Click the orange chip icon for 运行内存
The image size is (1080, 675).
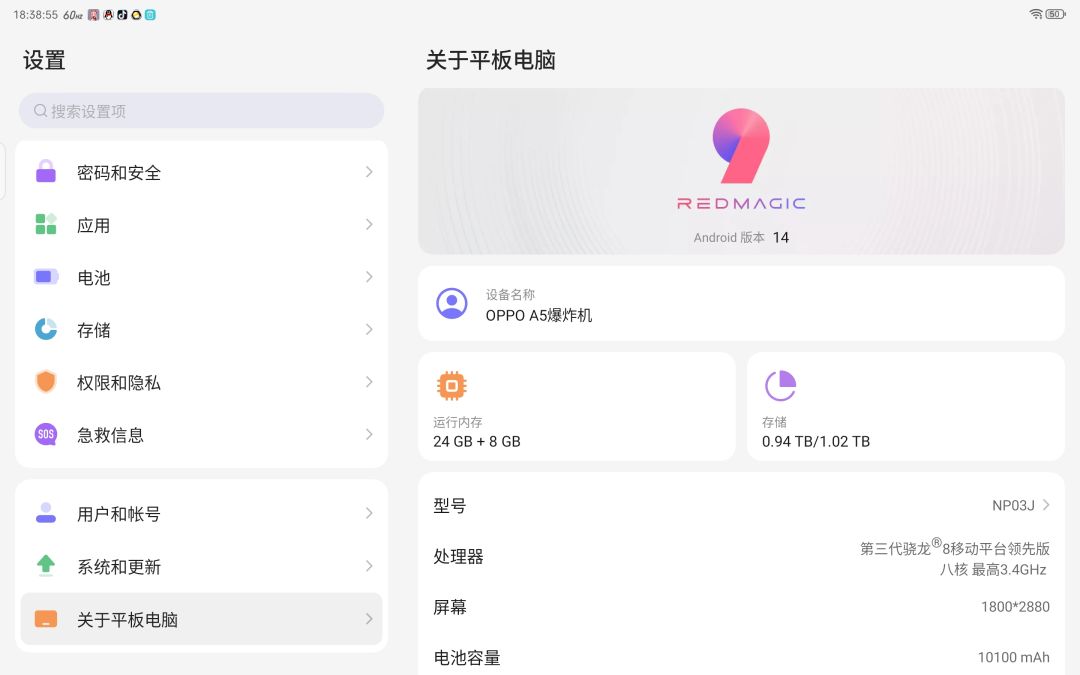[x=452, y=386]
